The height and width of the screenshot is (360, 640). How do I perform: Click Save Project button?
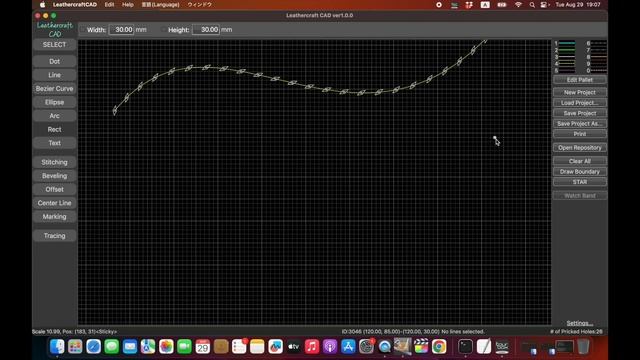coord(580,113)
